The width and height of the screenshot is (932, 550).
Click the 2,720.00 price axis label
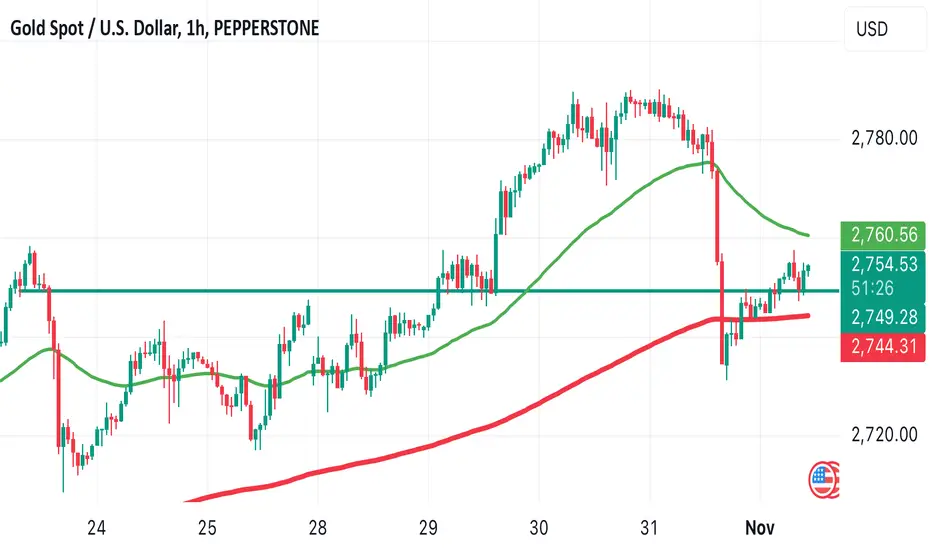(884, 435)
